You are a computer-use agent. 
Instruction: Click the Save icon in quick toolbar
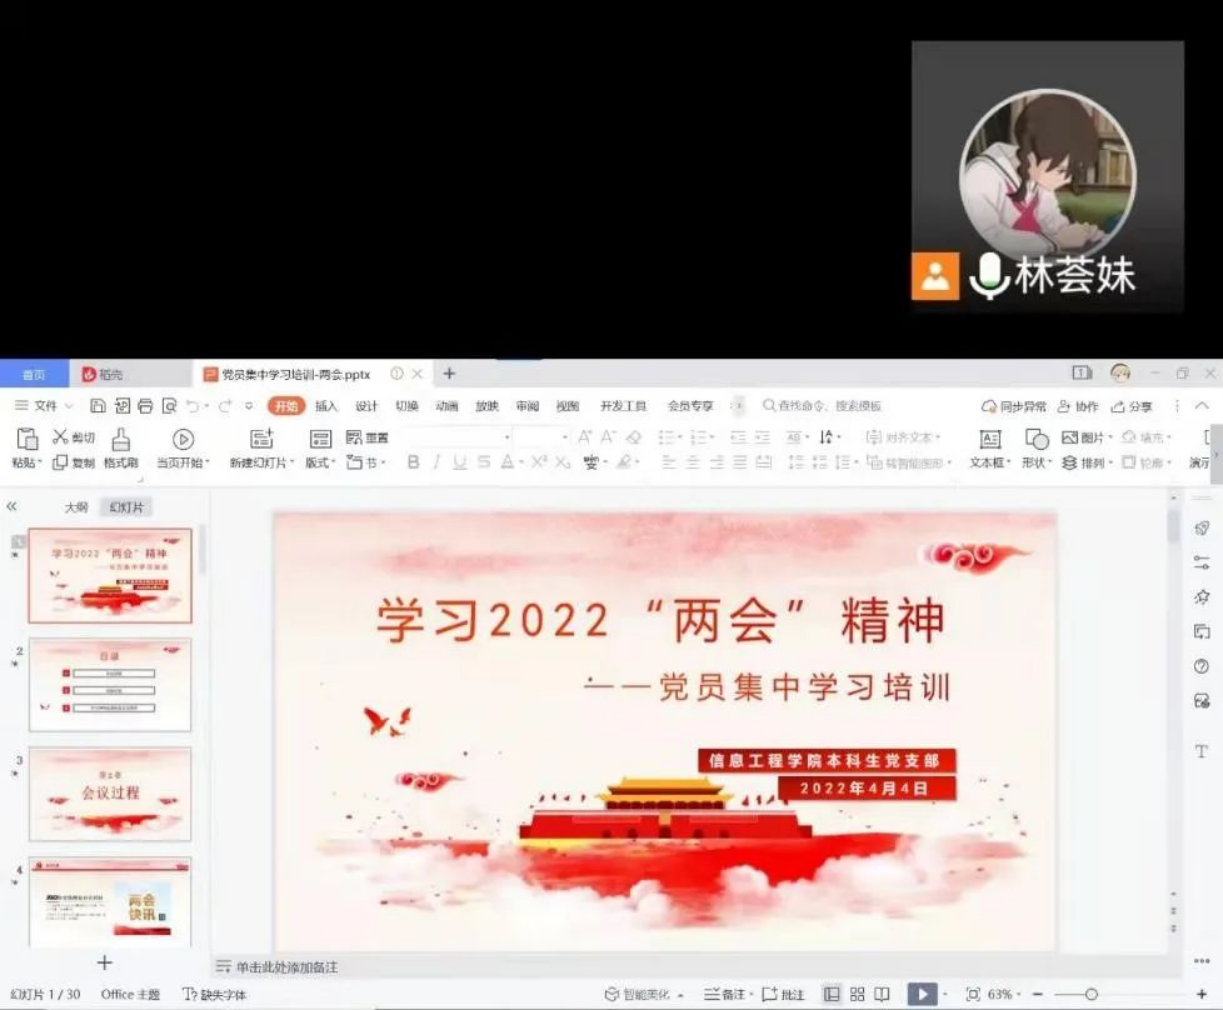click(x=98, y=406)
